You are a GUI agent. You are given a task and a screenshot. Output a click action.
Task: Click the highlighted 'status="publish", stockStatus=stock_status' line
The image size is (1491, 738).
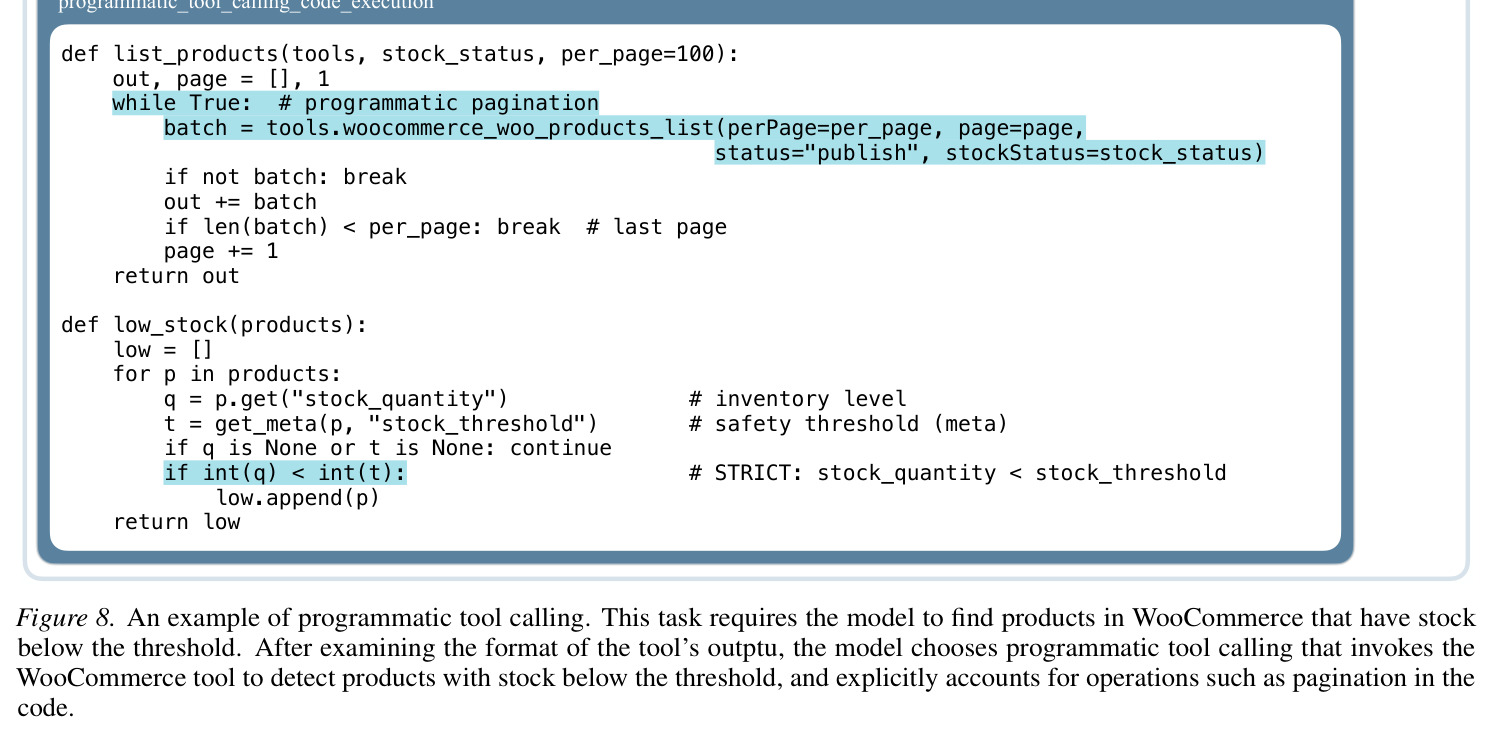[x=990, y=153]
